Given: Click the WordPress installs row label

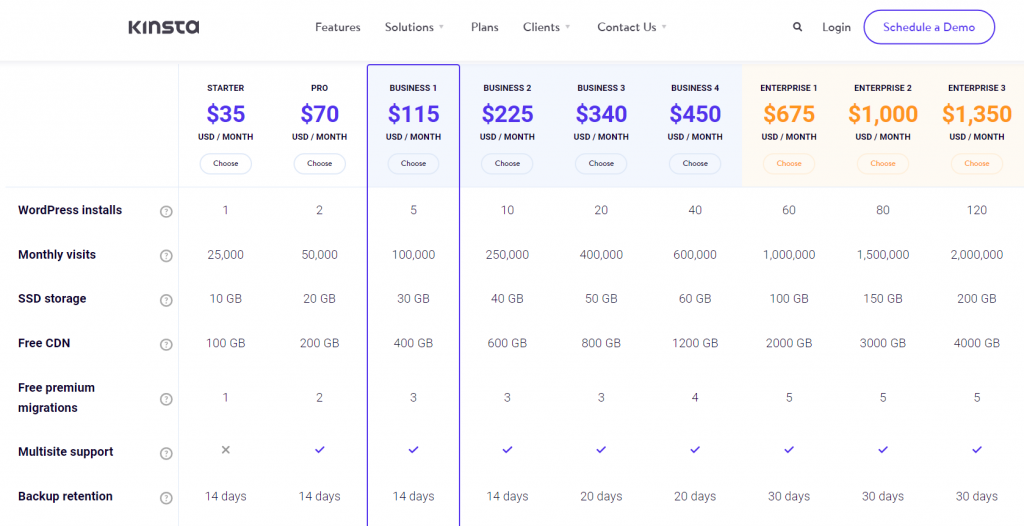Looking at the screenshot, I should coord(70,210).
